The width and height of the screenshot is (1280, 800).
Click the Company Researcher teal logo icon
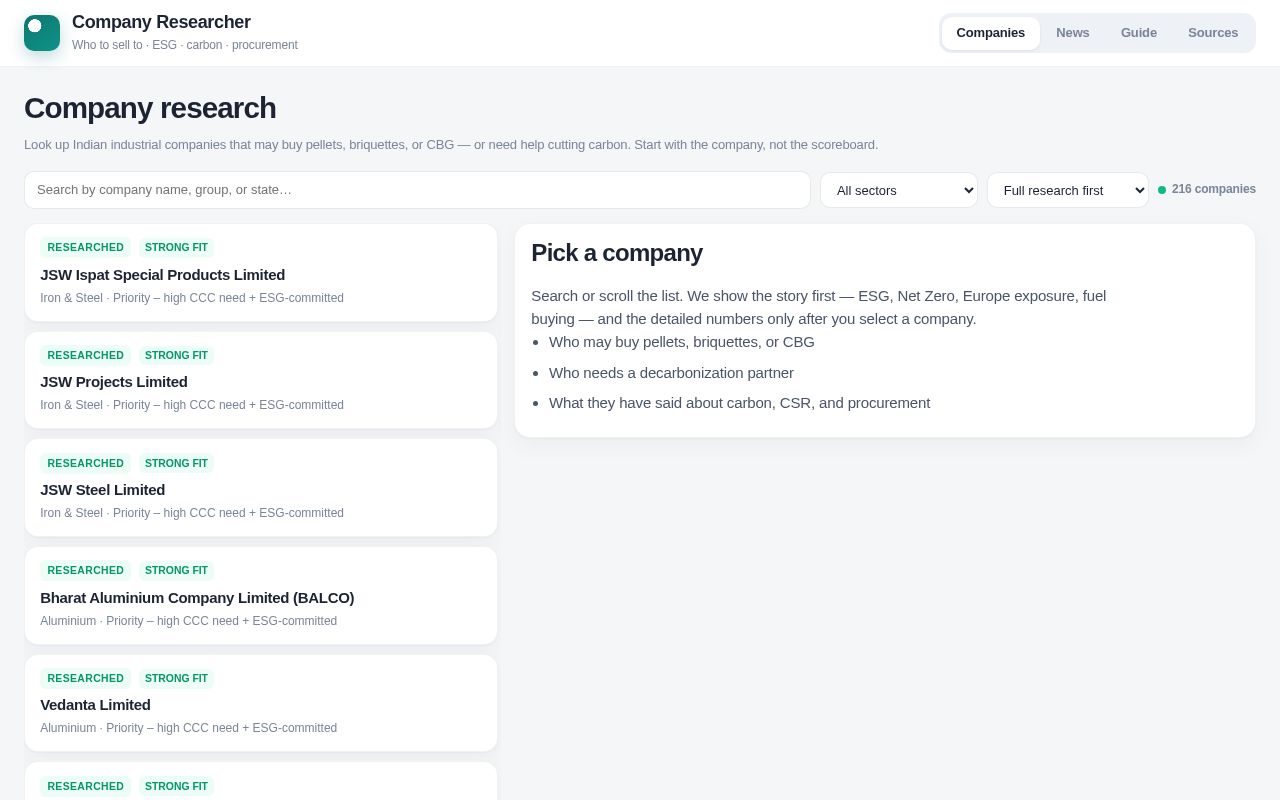(x=42, y=33)
